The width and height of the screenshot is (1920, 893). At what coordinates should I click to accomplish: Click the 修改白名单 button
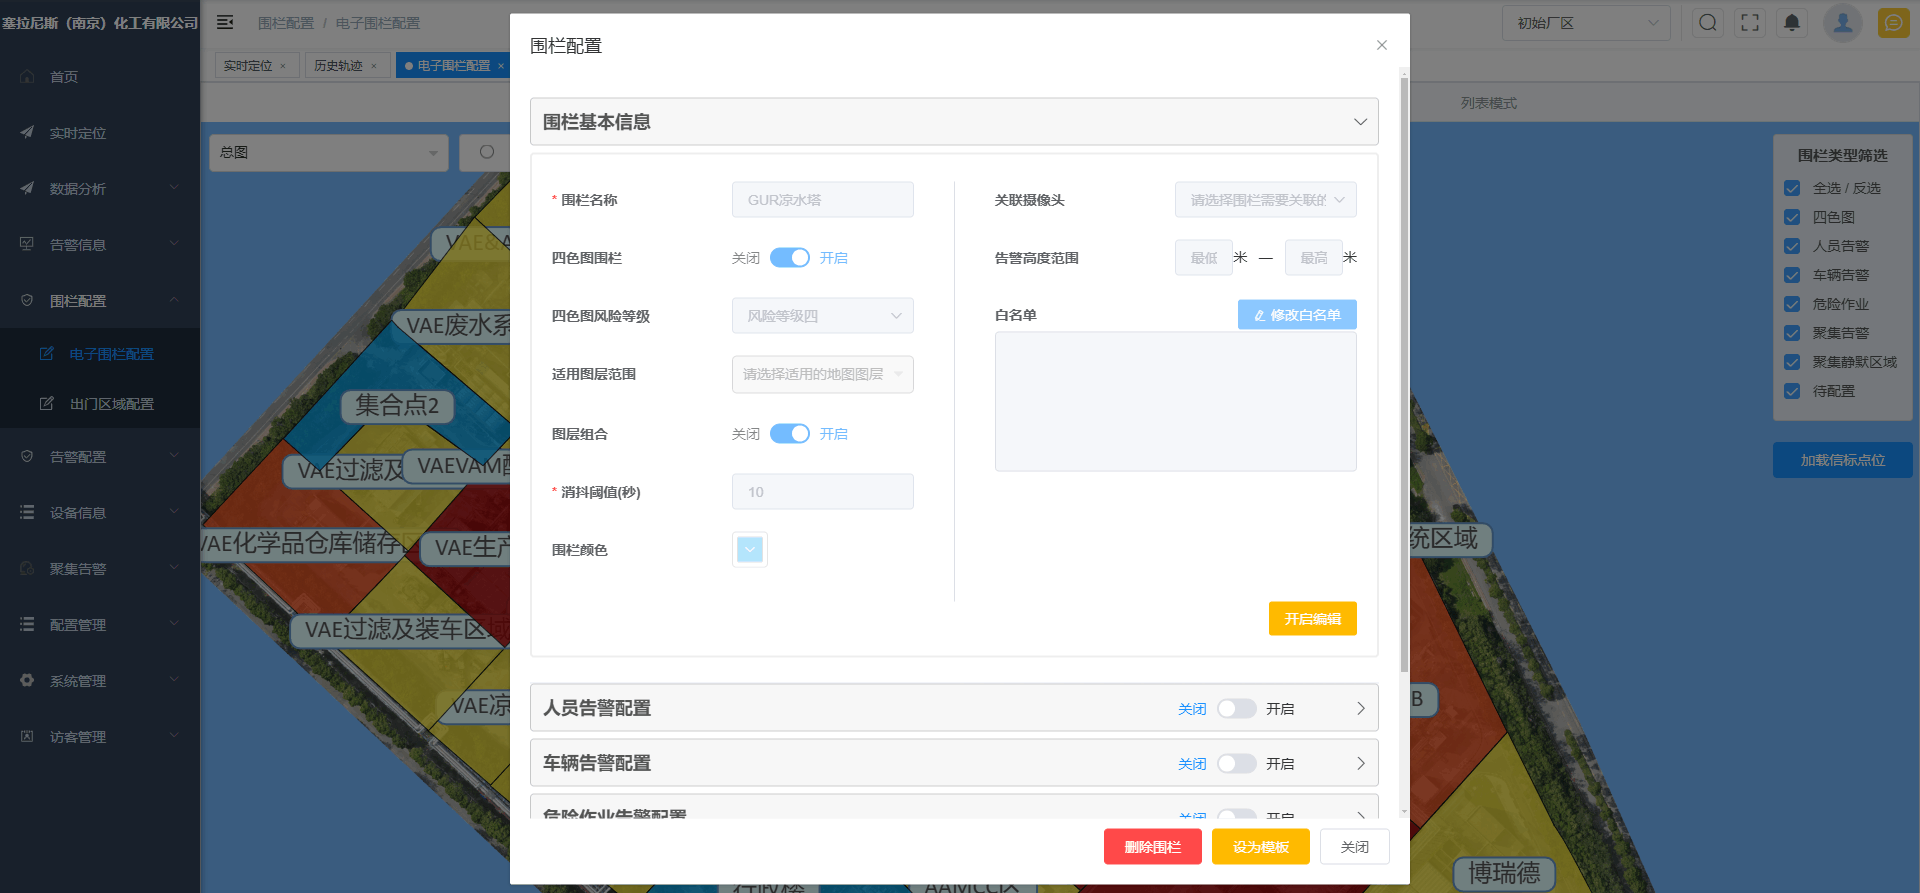pyautogui.click(x=1297, y=315)
